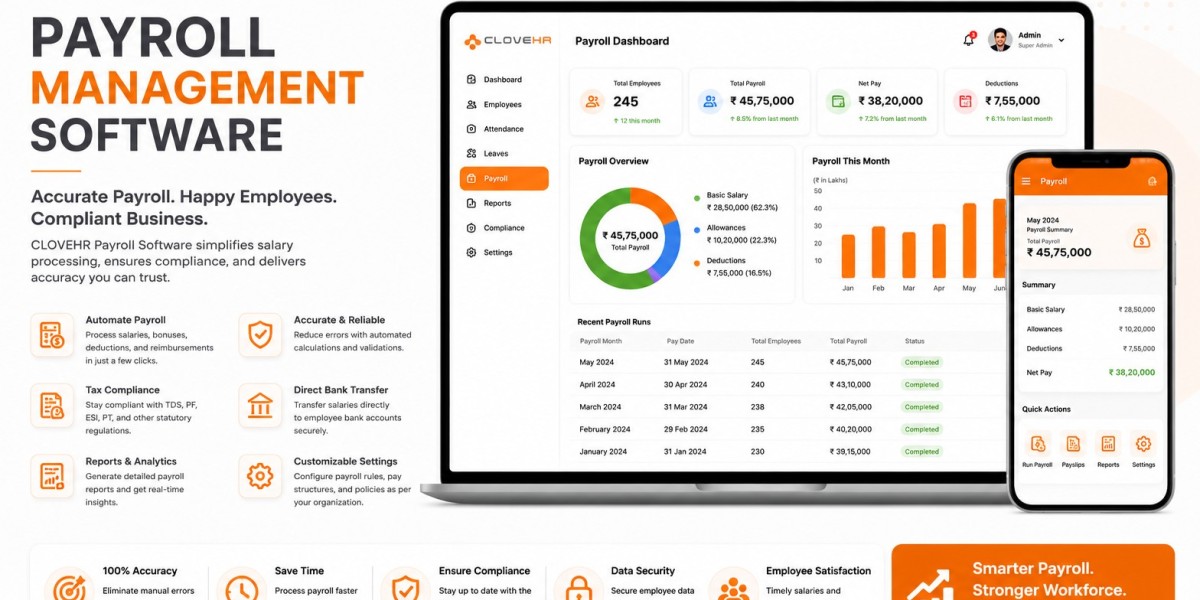Click the Jan bar in Payroll This Month
The image size is (1200, 600).
(848, 256)
